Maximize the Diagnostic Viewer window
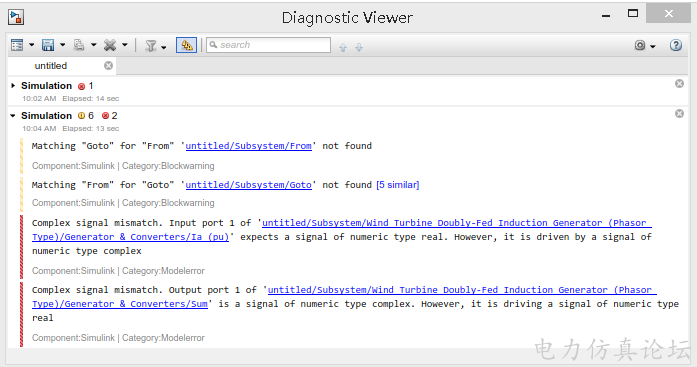697x367 pixels. (633, 13)
